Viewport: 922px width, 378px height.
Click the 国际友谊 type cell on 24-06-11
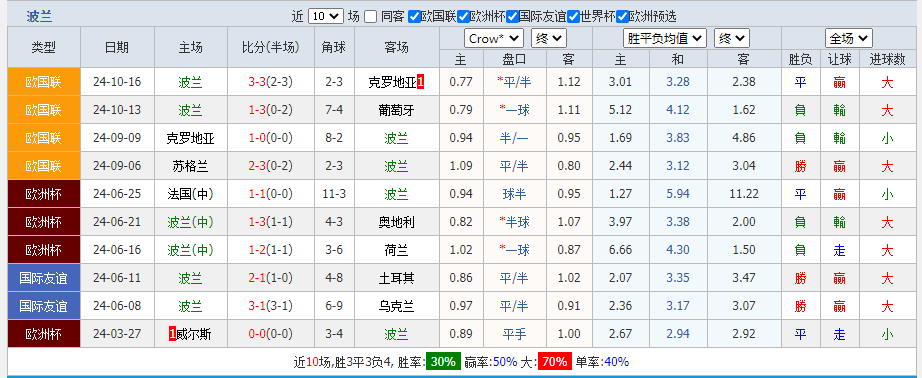pyautogui.click(x=44, y=278)
